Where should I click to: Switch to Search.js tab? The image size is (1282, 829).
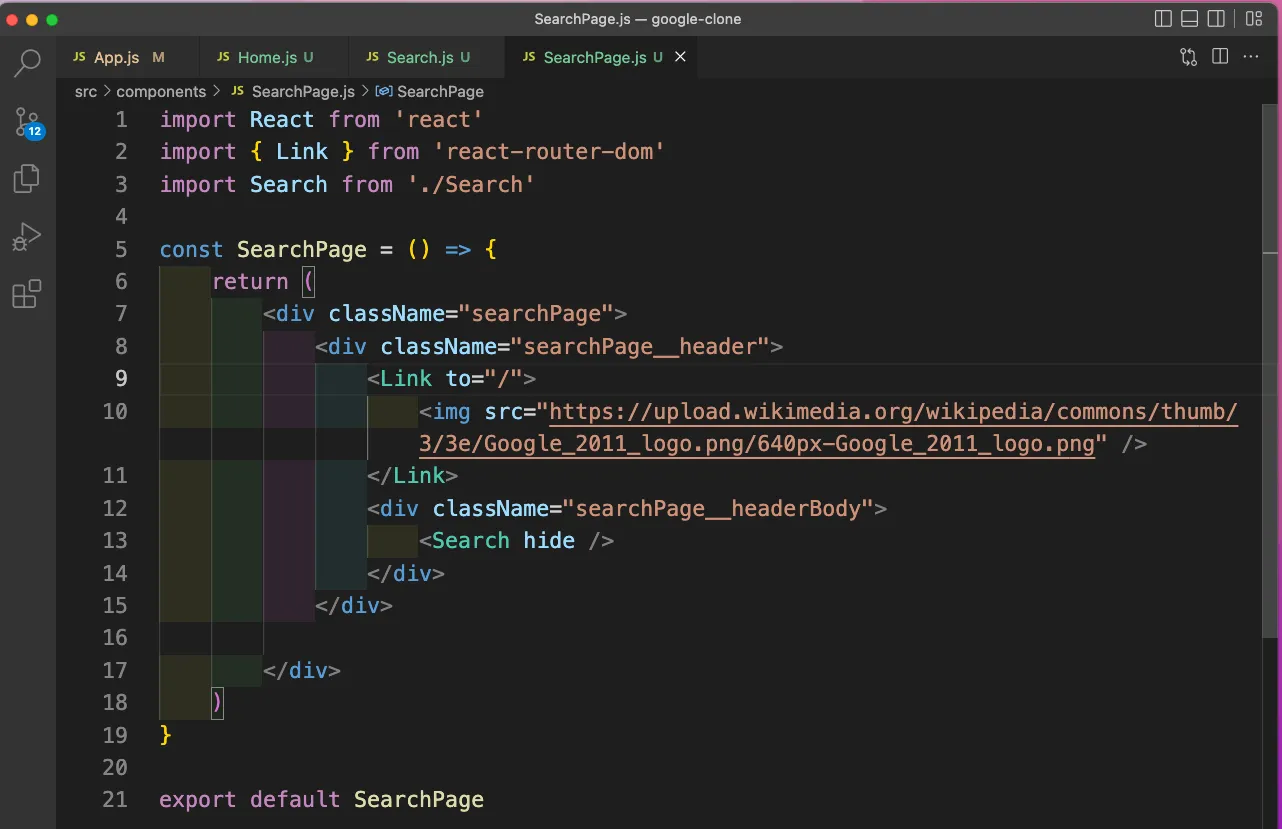point(428,58)
